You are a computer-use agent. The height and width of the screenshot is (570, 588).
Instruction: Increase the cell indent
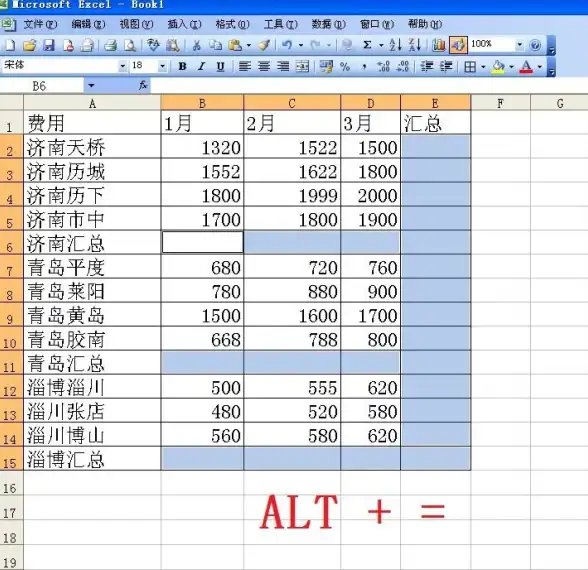tap(446, 67)
